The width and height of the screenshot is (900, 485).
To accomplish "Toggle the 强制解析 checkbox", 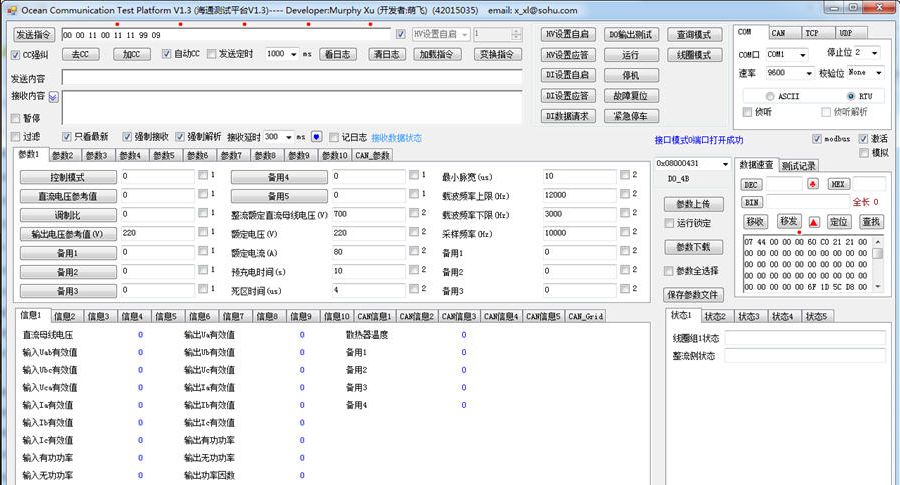I will (180, 137).
